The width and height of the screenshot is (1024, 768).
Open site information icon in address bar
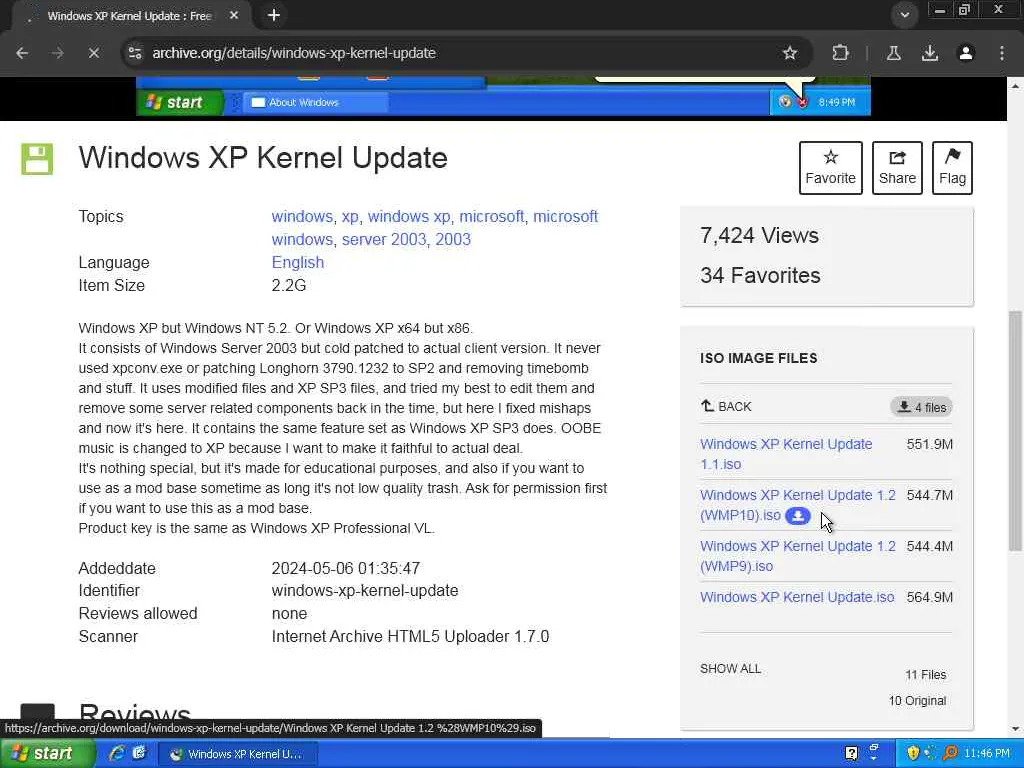tap(135, 53)
